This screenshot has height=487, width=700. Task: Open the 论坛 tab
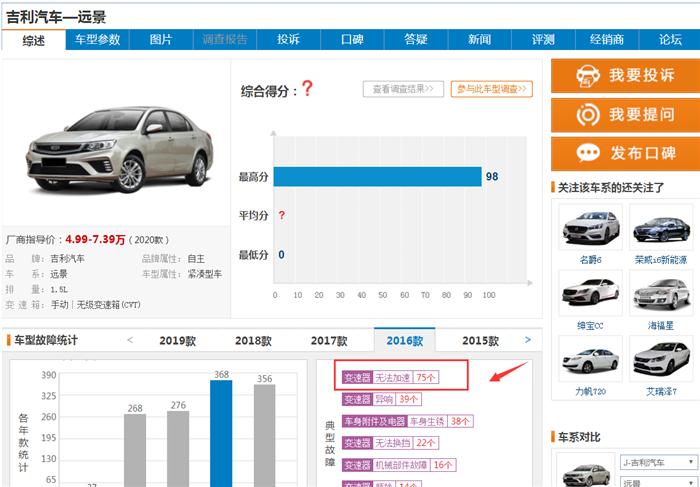pos(670,40)
